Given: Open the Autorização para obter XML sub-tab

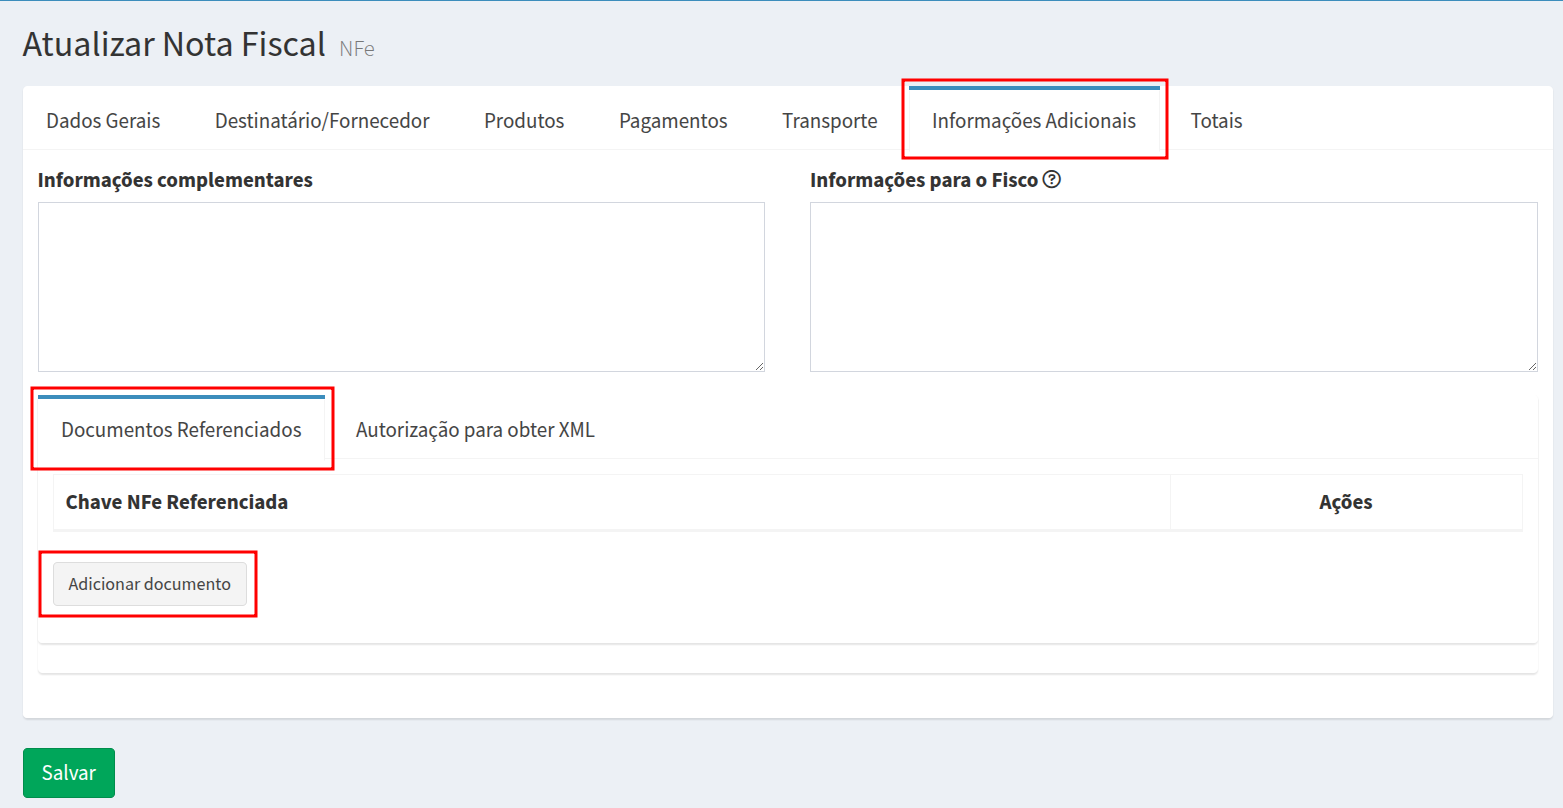Looking at the screenshot, I should coord(475,430).
